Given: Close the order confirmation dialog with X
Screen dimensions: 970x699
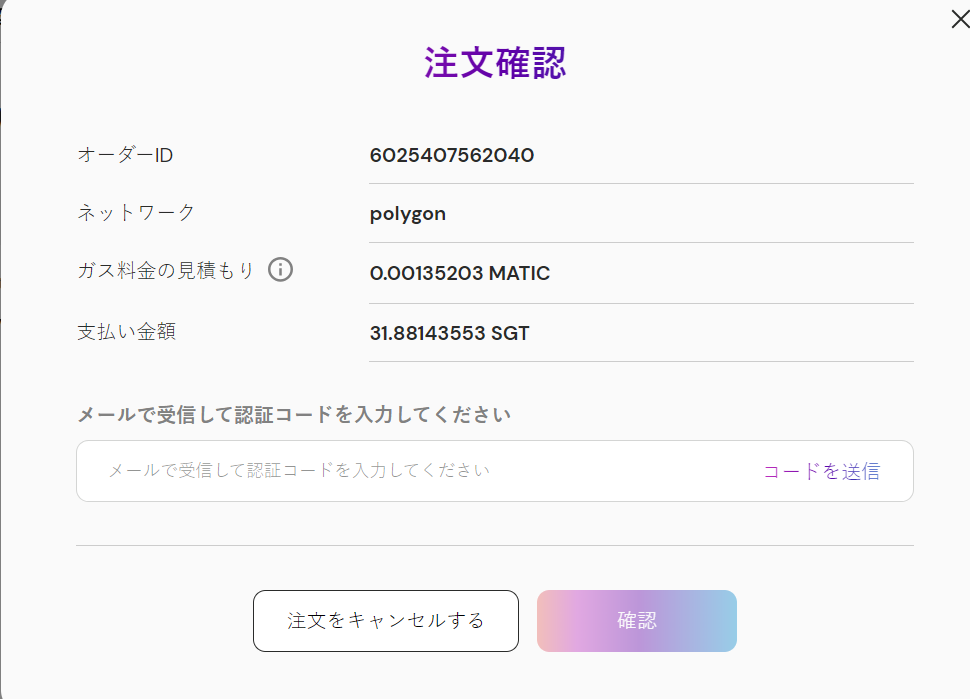Looking at the screenshot, I should [x=959, y=19].
